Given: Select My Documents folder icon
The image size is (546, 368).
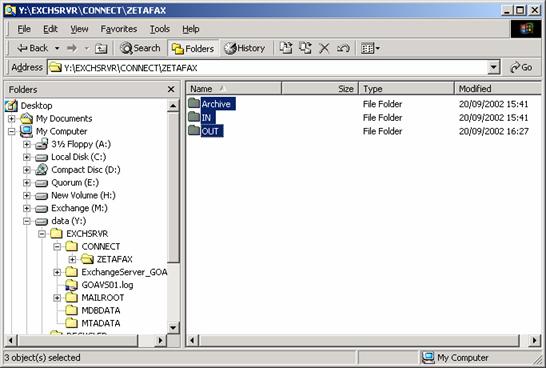Looking at the screenshot, I should tap(26, 118).
